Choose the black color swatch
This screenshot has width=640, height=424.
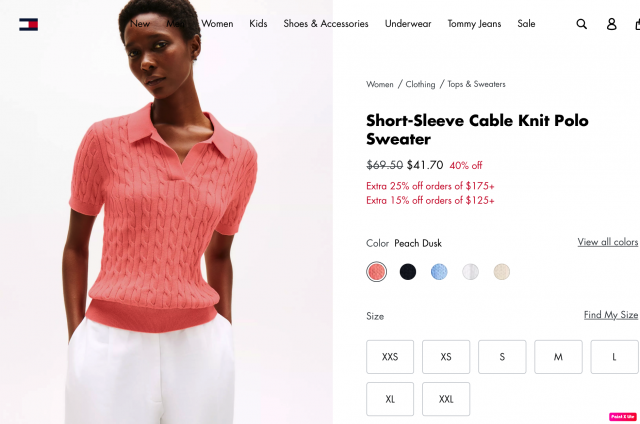pyautogui.click(x=408, y=272)
